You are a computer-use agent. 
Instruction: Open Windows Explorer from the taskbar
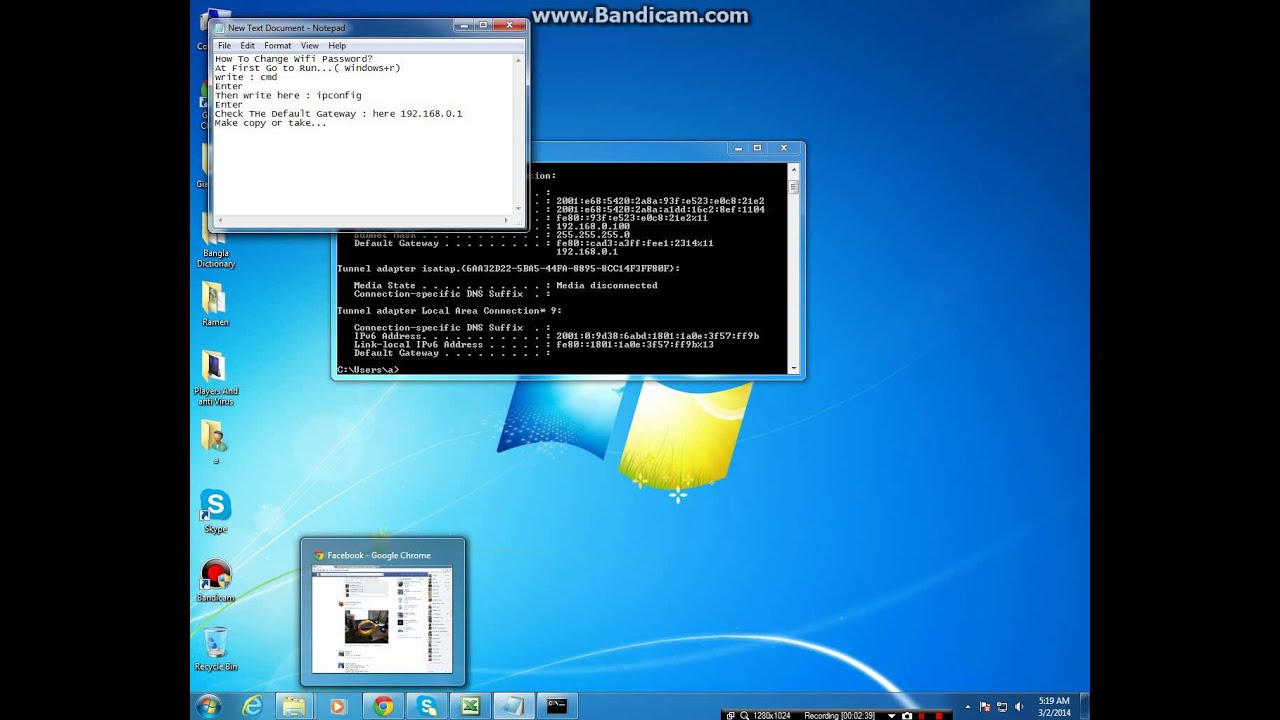point(294,706)
